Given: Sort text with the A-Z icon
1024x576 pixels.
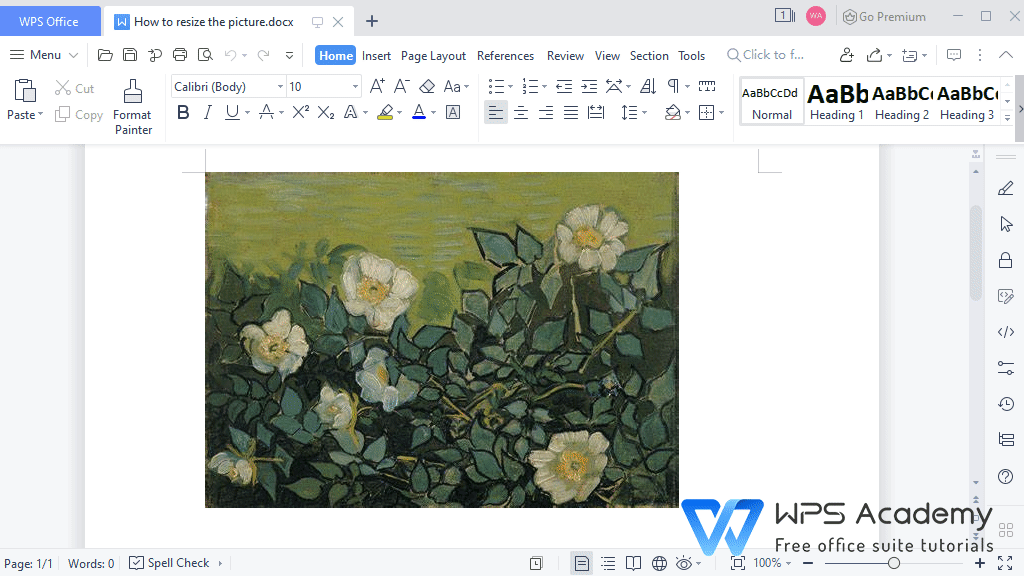Looking at the screenshot, I should (648, 86).
